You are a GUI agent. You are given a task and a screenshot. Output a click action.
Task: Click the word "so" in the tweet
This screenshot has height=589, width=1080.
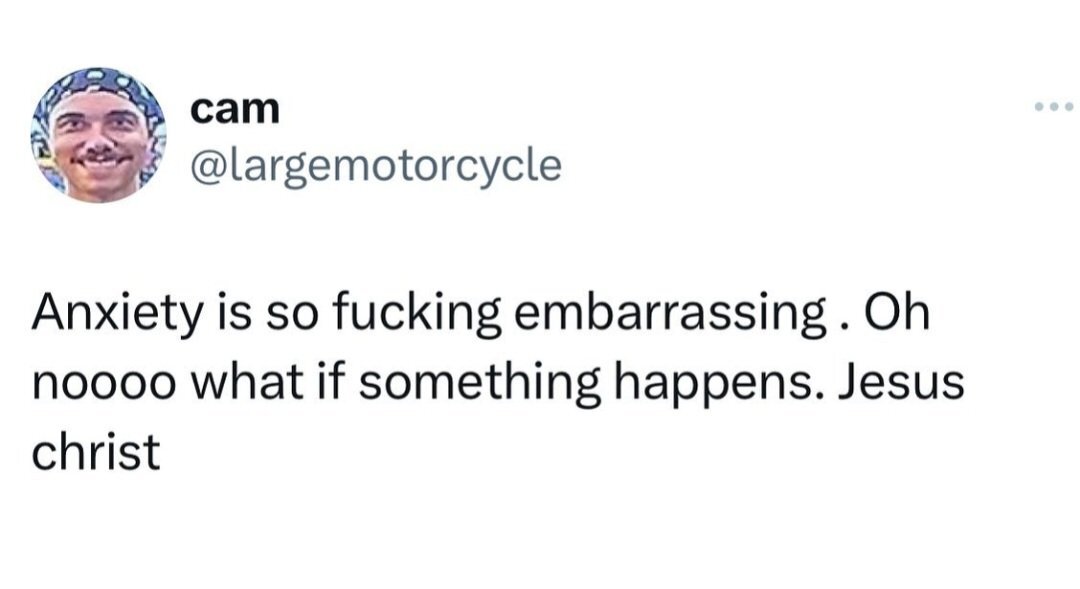tap(287, 314)
